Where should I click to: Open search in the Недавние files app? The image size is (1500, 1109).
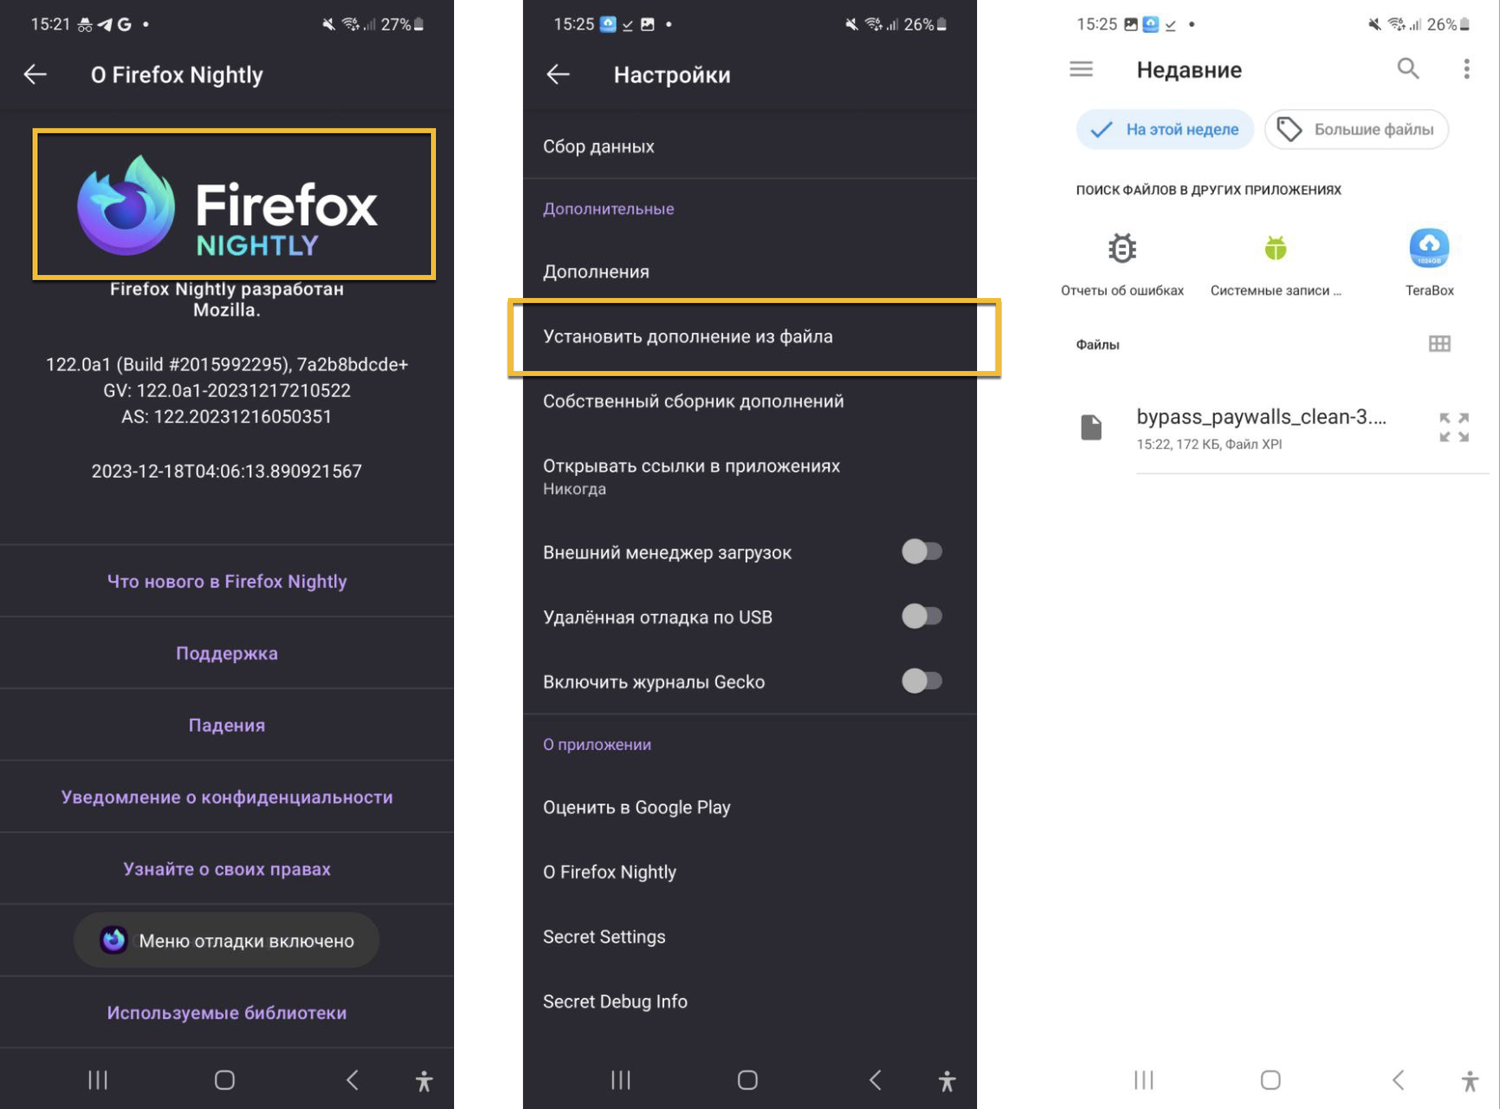click(x=1408, y=69)
